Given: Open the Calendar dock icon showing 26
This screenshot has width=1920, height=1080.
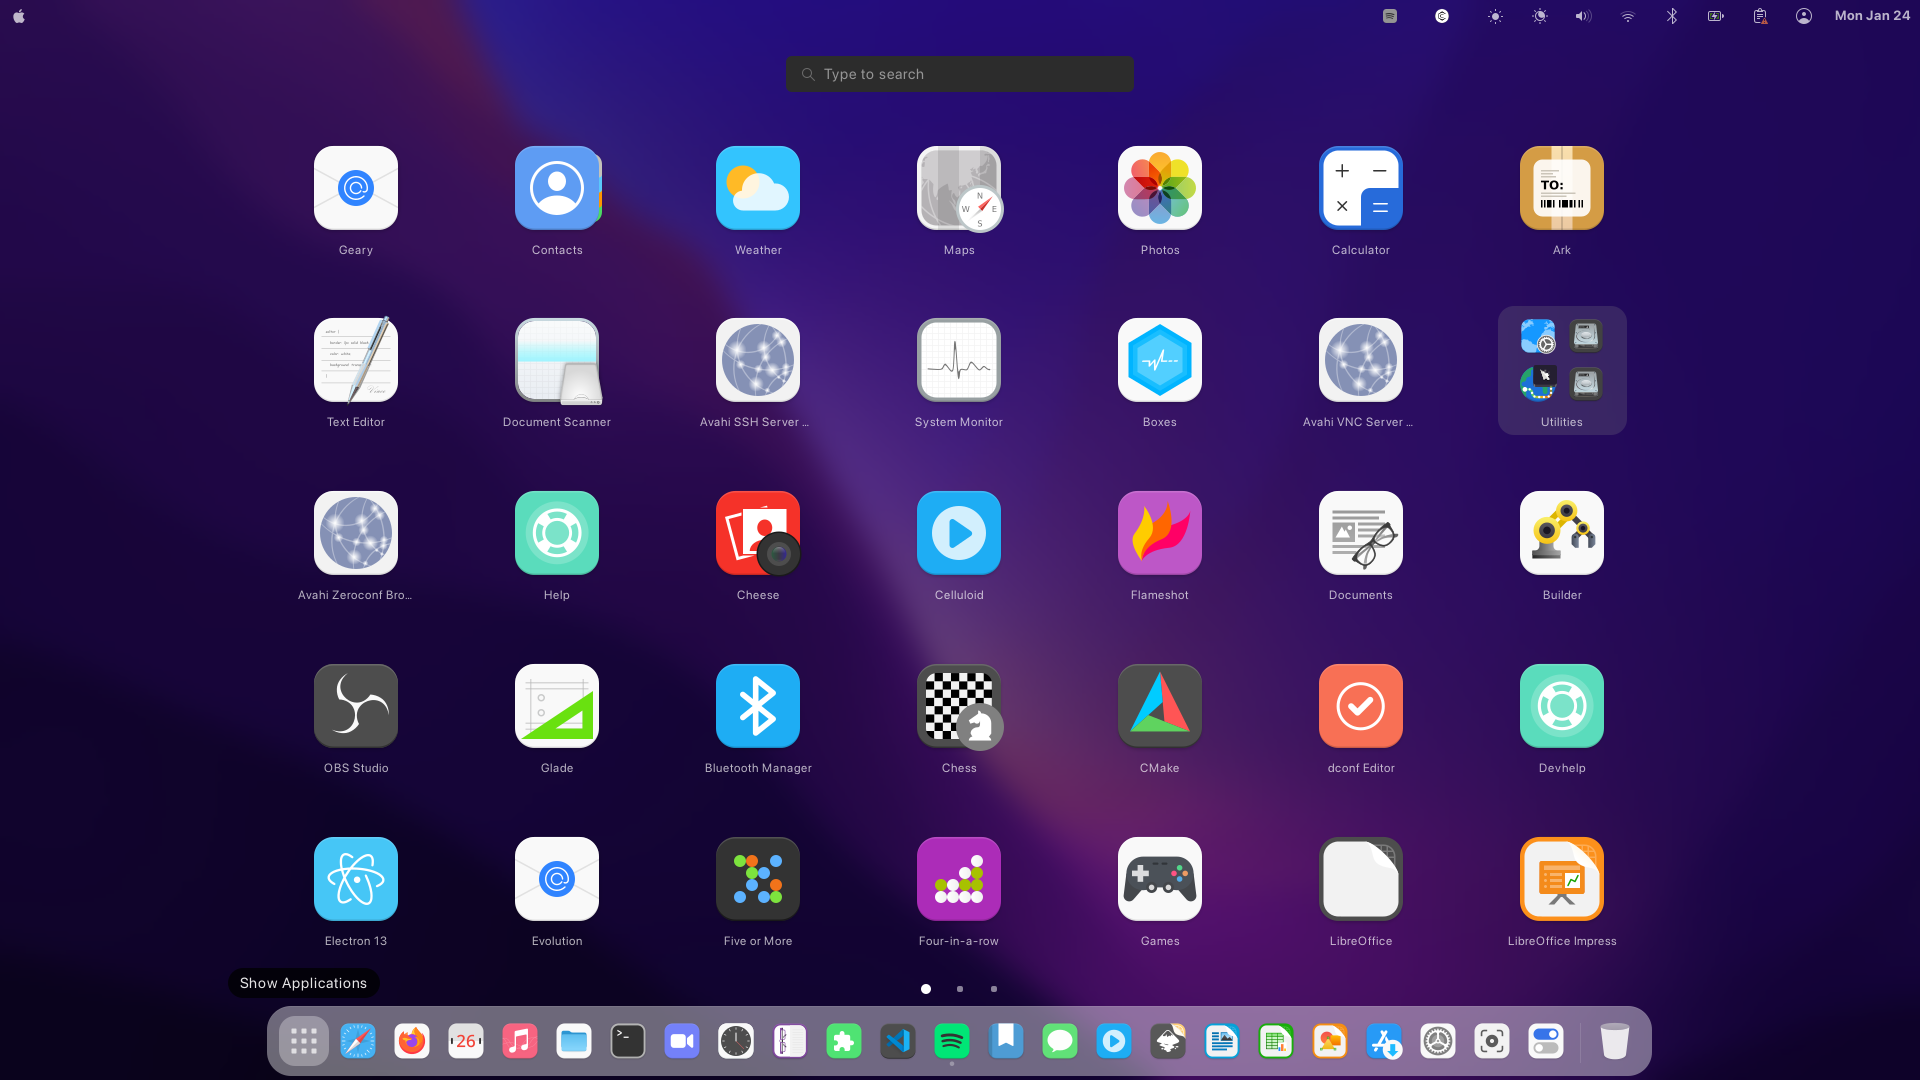Looking at the screenshot, I should (466, 1042).
